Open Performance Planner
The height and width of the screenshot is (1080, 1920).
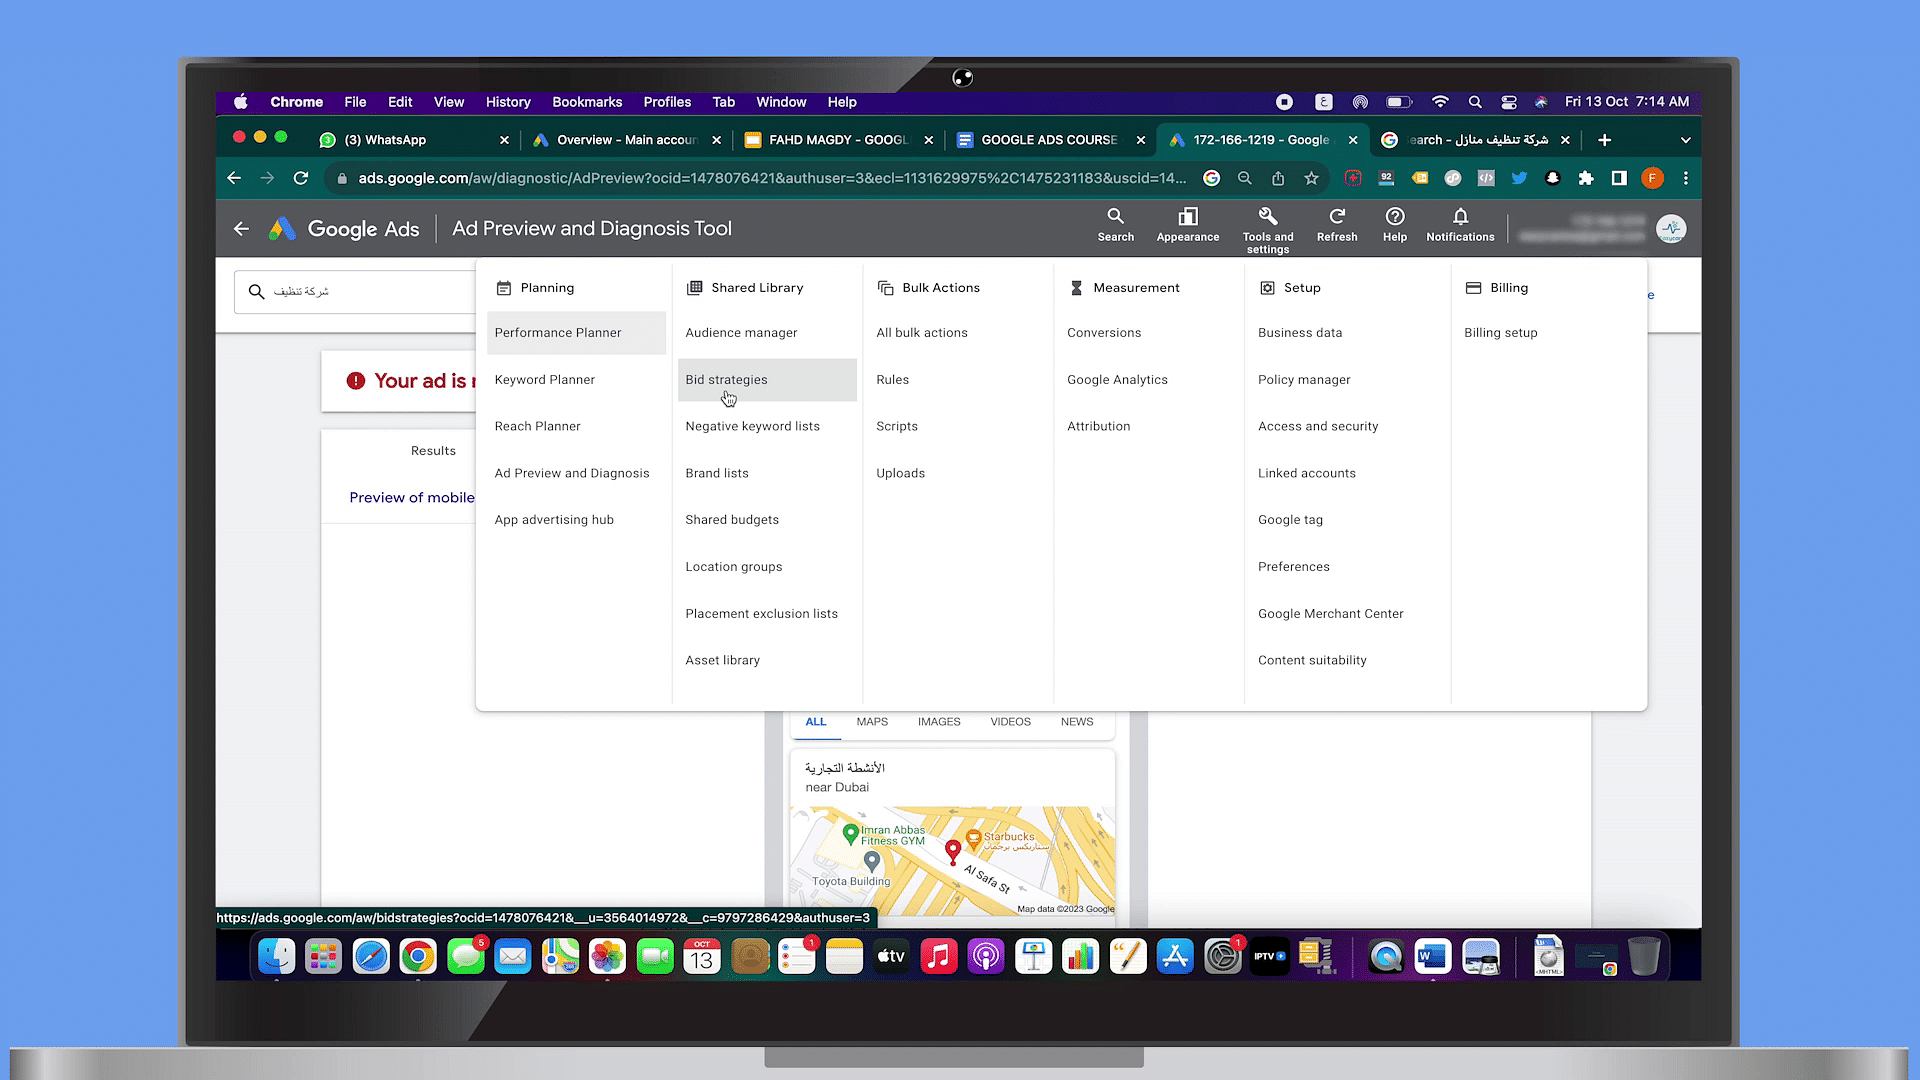pos(576,333)
